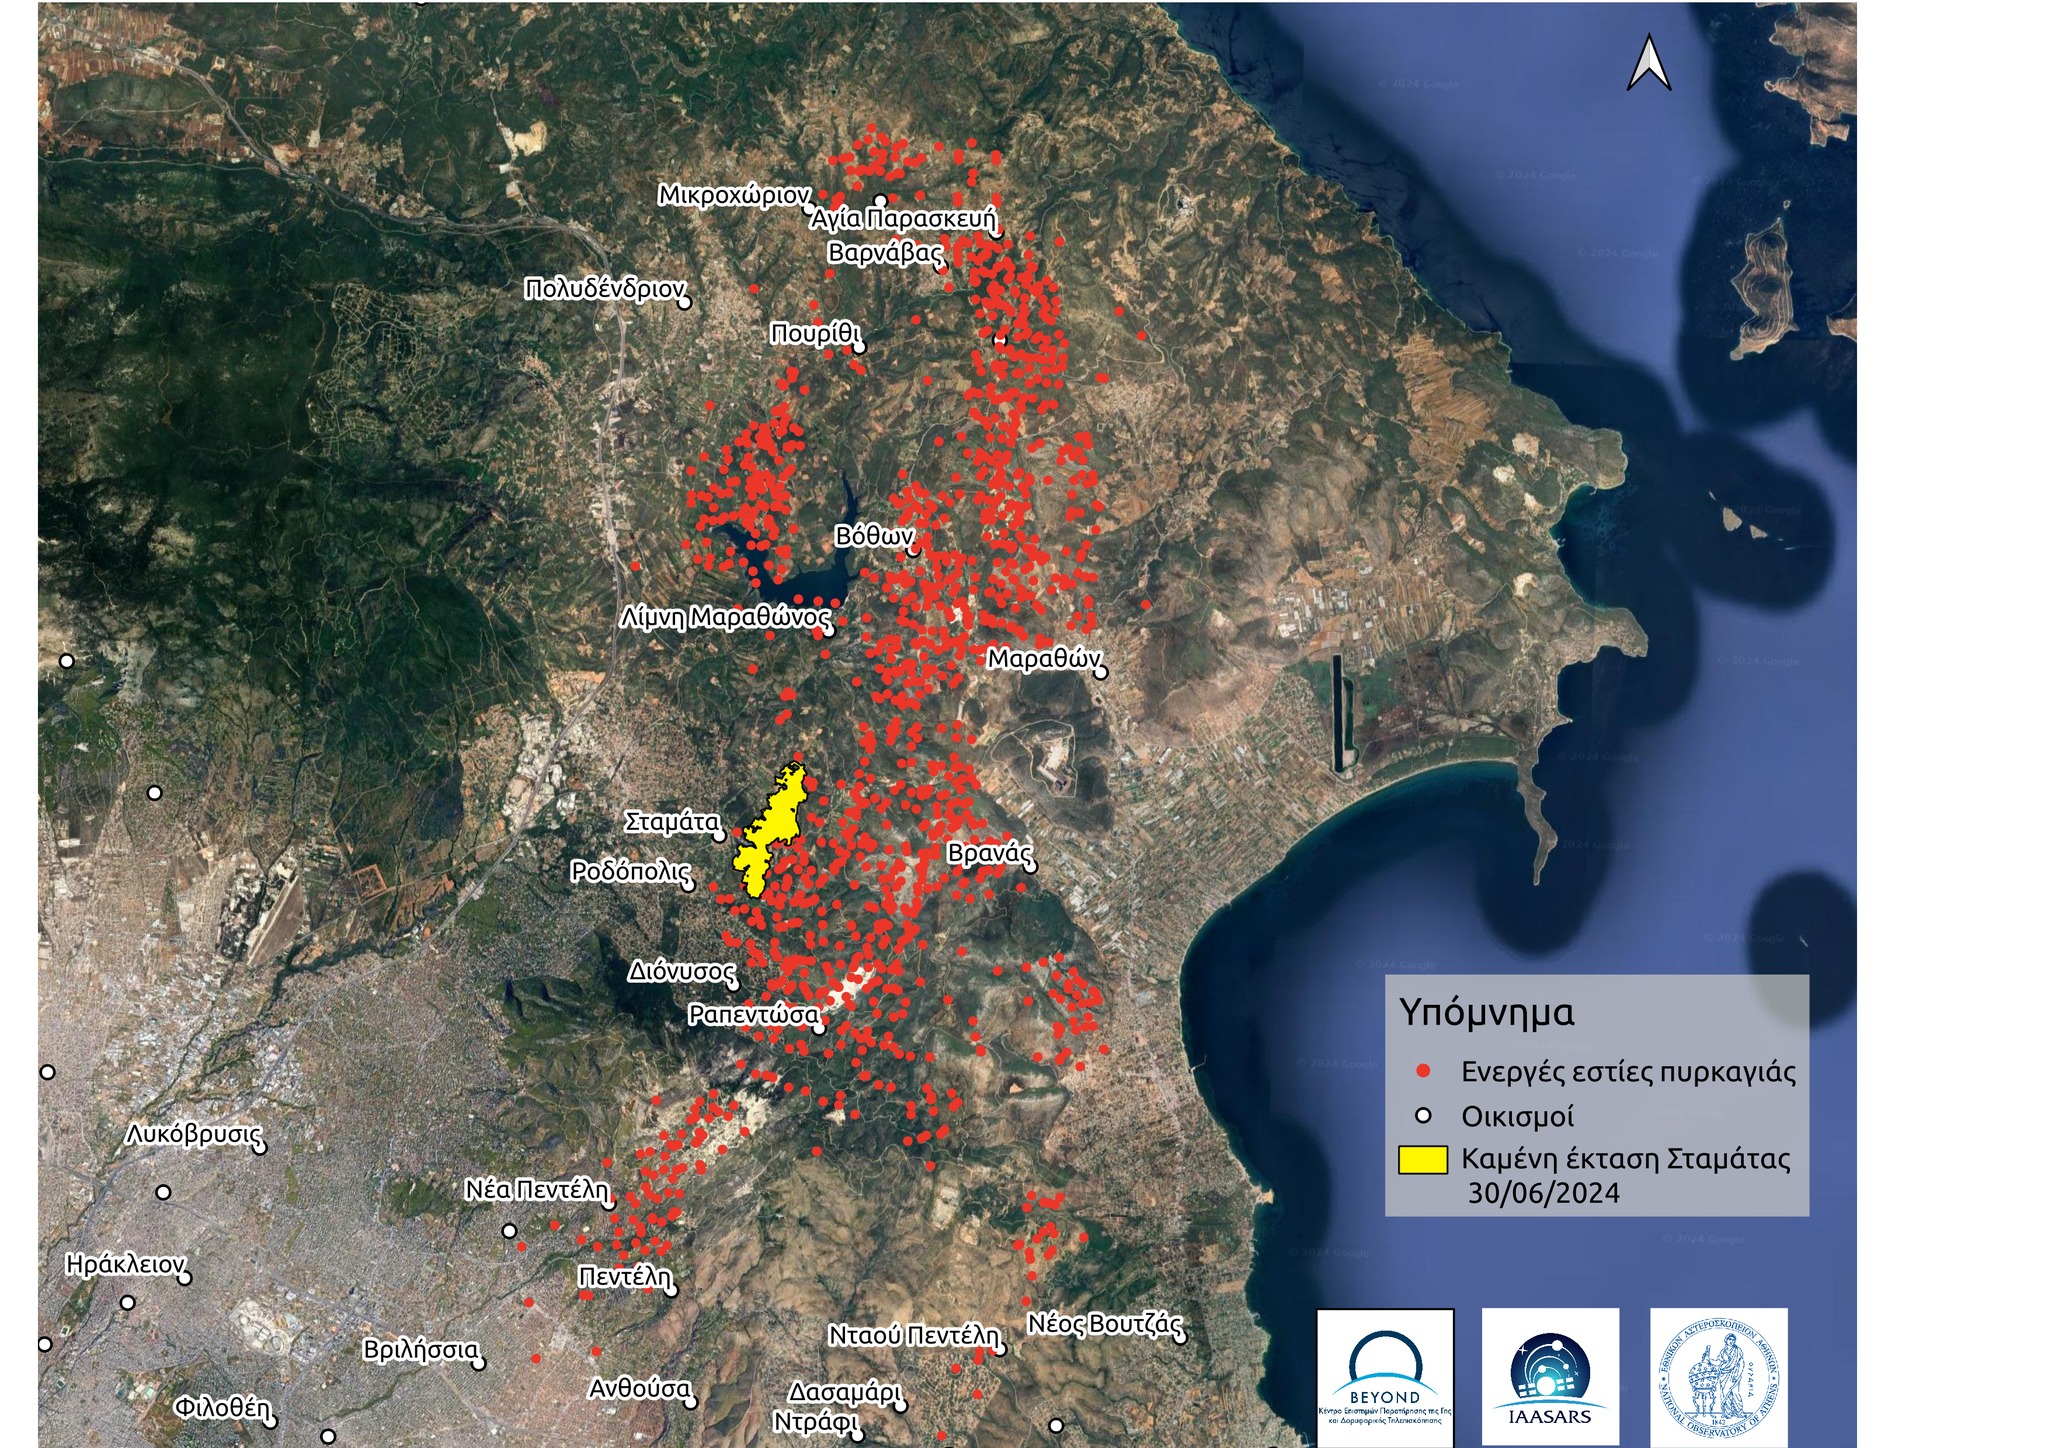Click the legend text Οικισμοί
2048x1448 pixels.
pyautogui.click(x=1517, y=1116)
